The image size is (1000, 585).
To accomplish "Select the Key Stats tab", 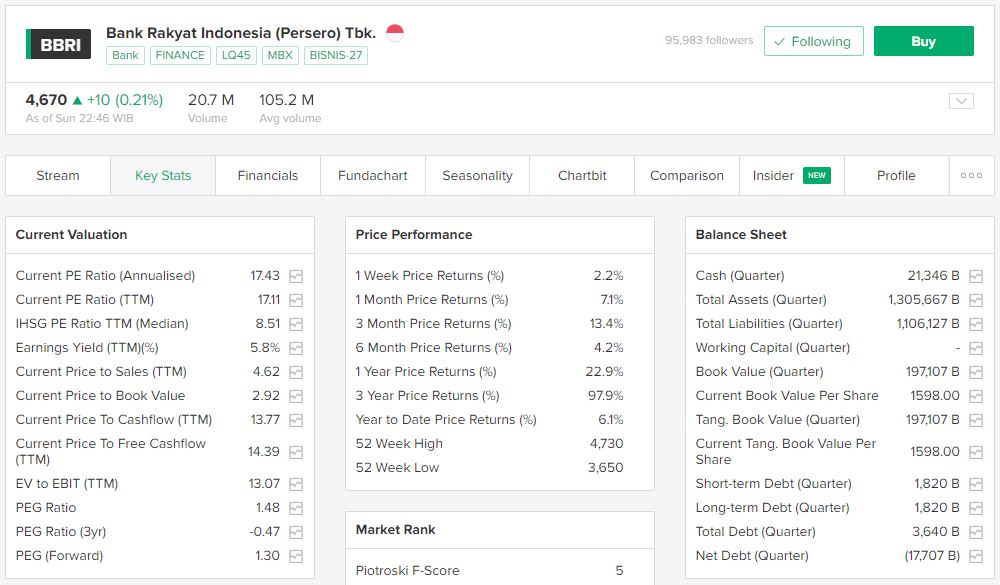I will 163,175.
